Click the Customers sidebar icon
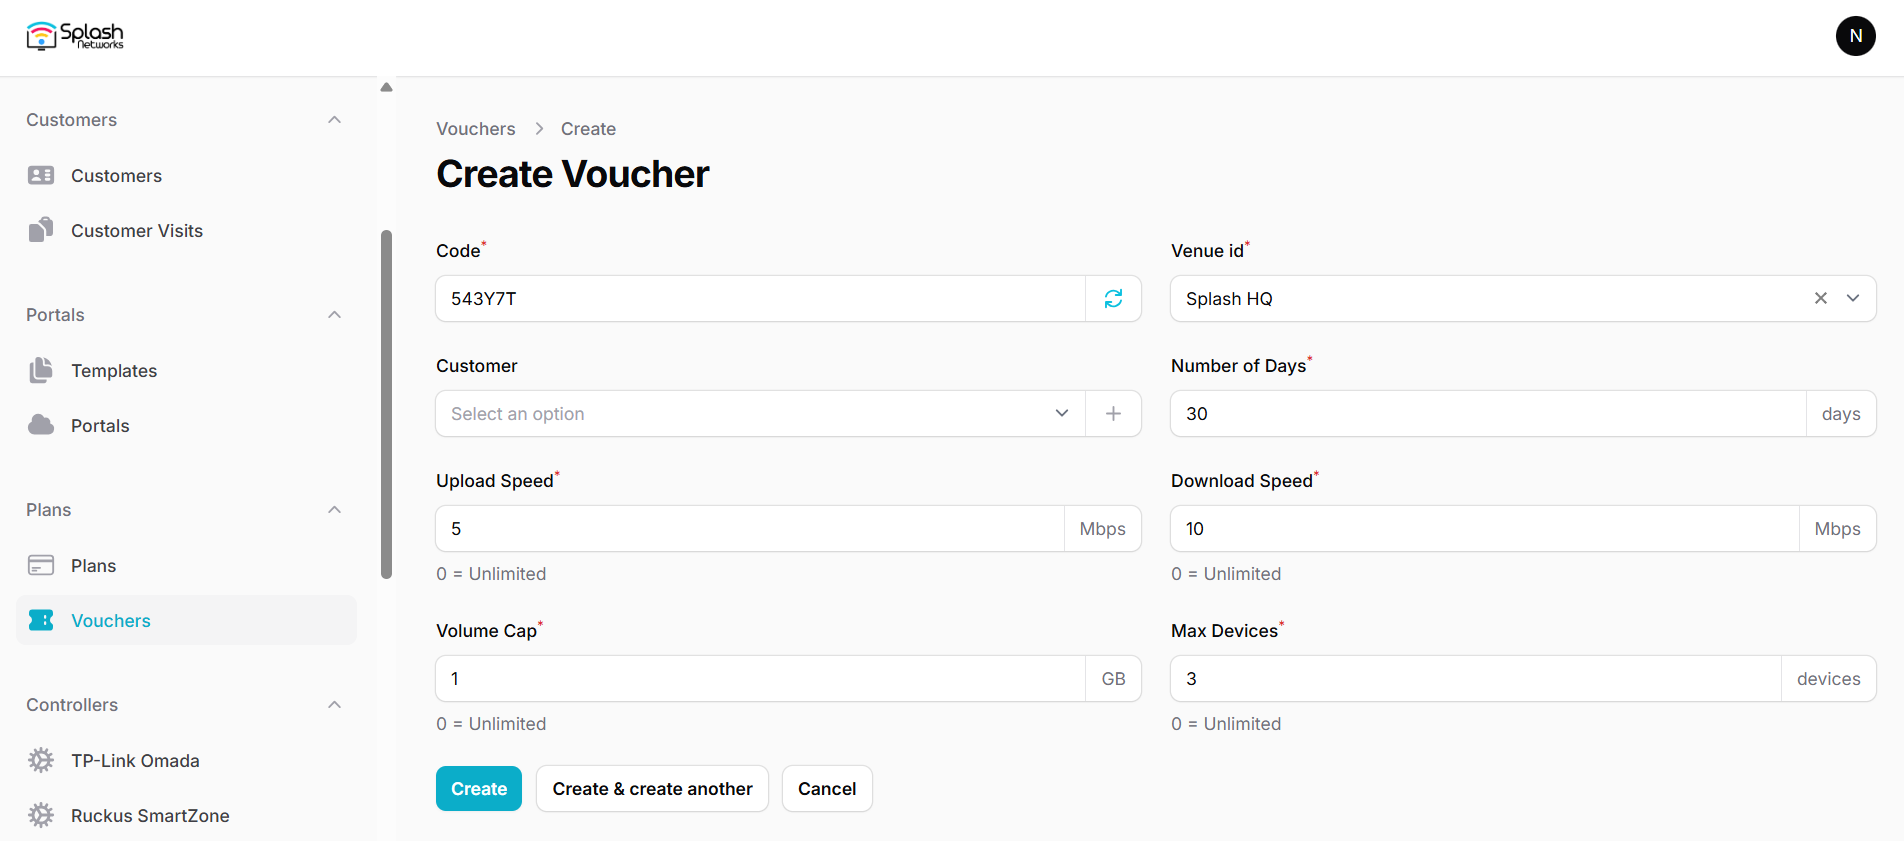 41,176
